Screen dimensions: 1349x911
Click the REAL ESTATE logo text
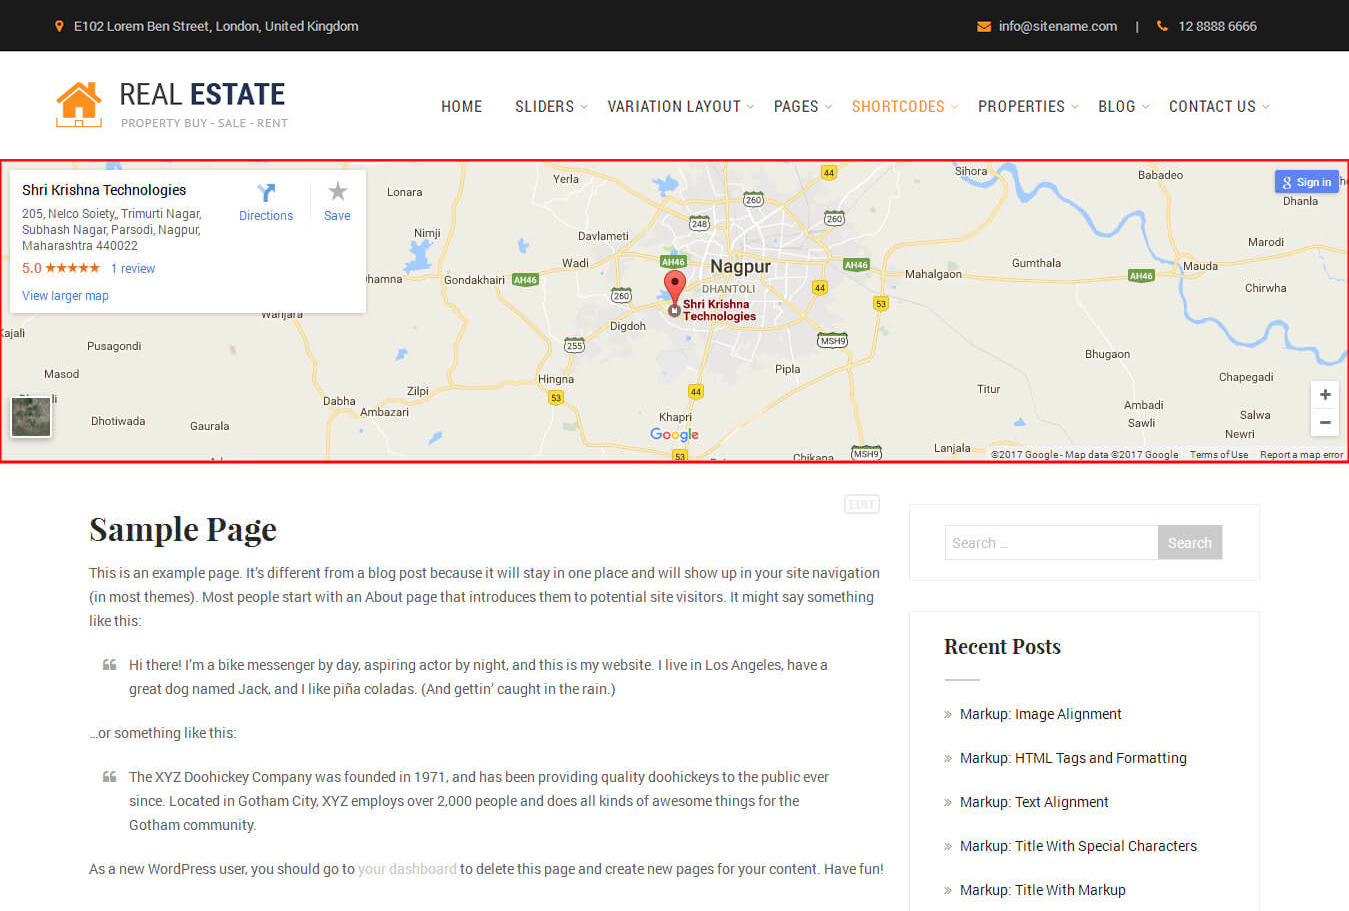[202, 95]
